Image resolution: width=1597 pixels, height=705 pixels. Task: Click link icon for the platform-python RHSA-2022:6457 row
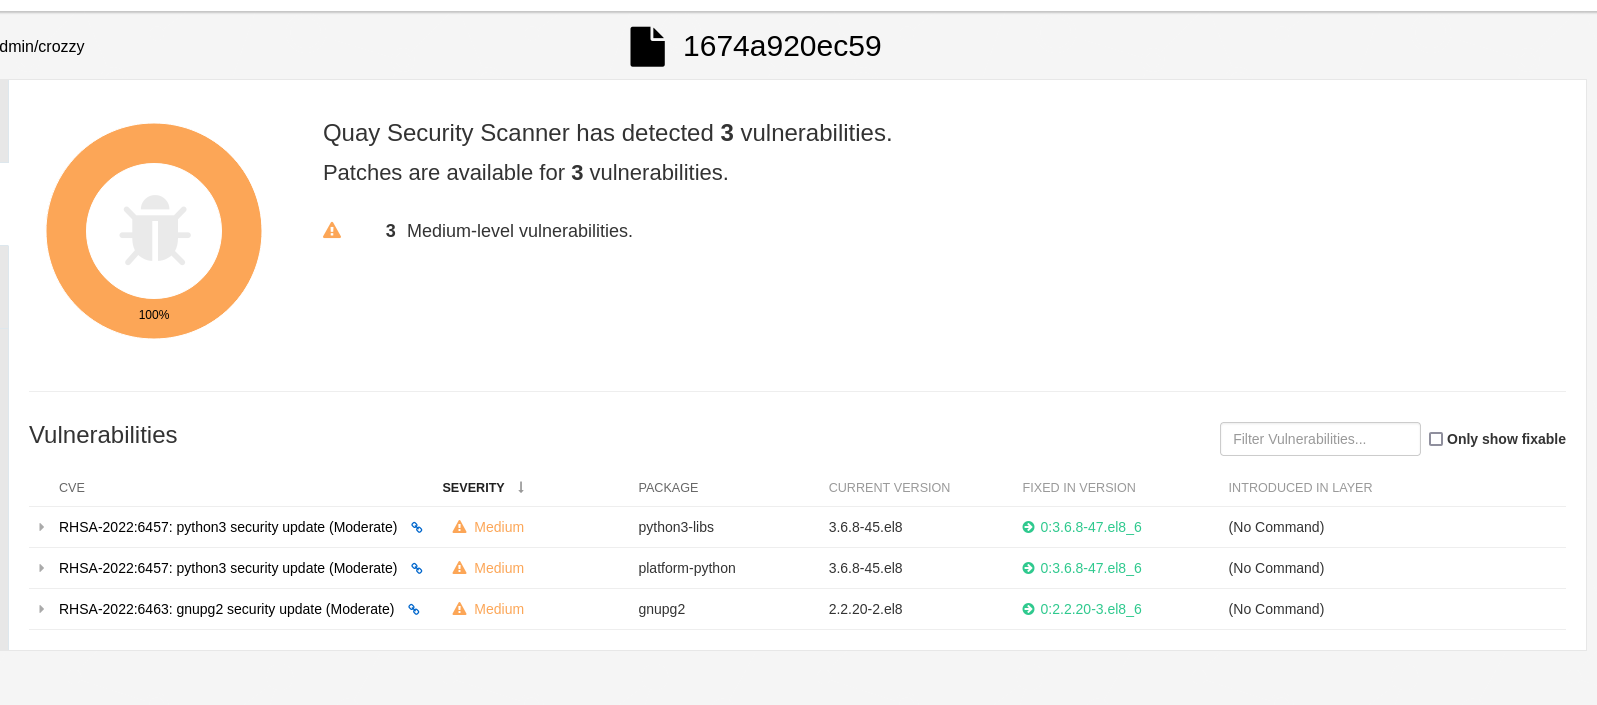pyautogui.click(x=417, y=568)
